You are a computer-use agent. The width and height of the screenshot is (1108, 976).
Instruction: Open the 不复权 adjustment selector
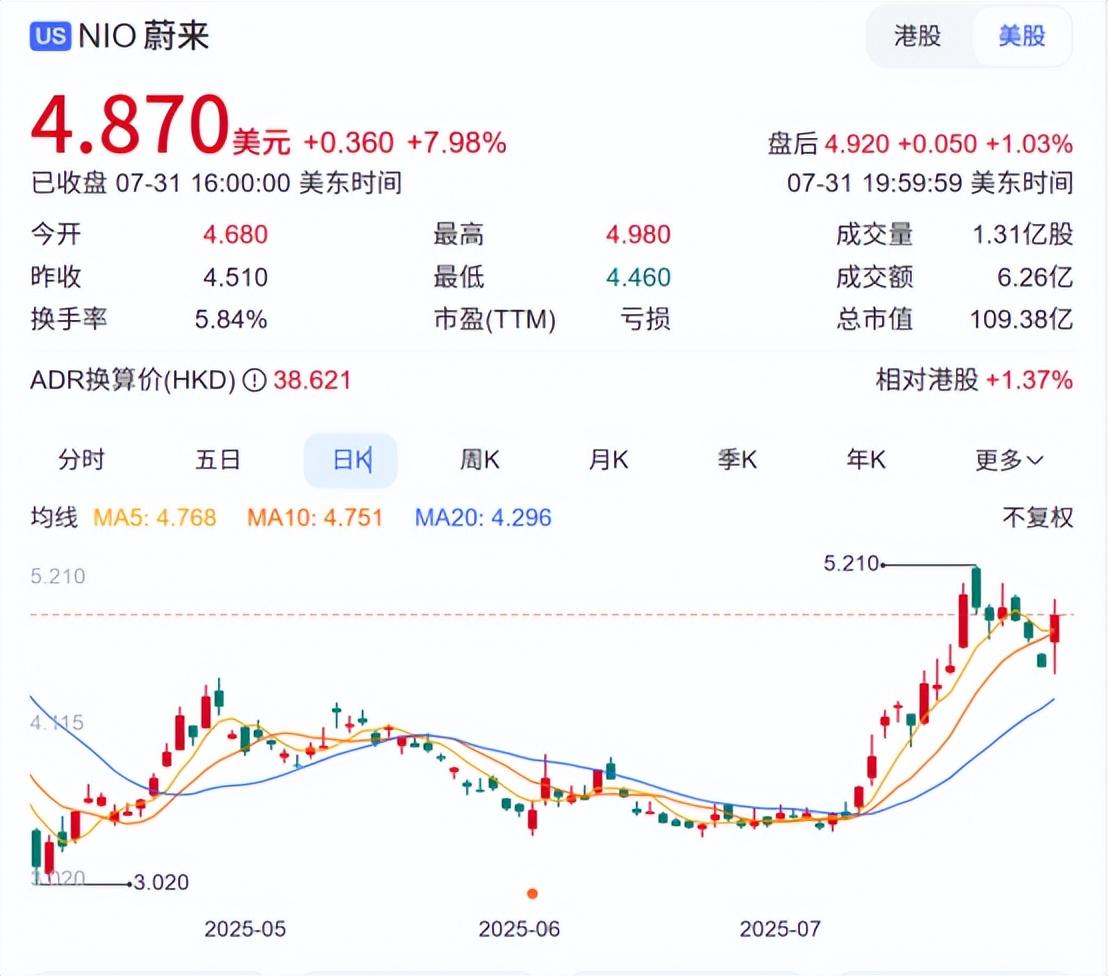pos(1037,517)
